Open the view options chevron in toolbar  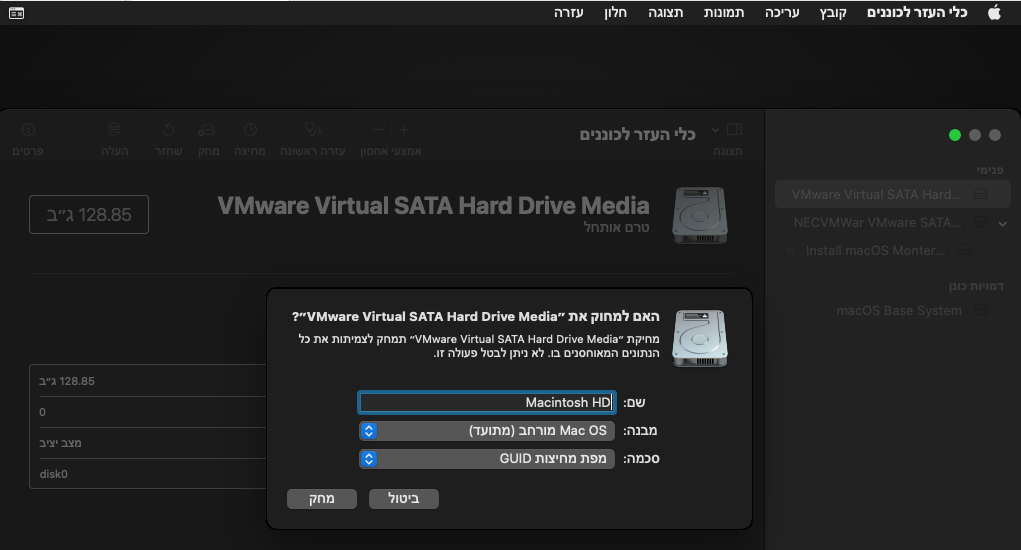pyautogui.click(x=715, y=130)
